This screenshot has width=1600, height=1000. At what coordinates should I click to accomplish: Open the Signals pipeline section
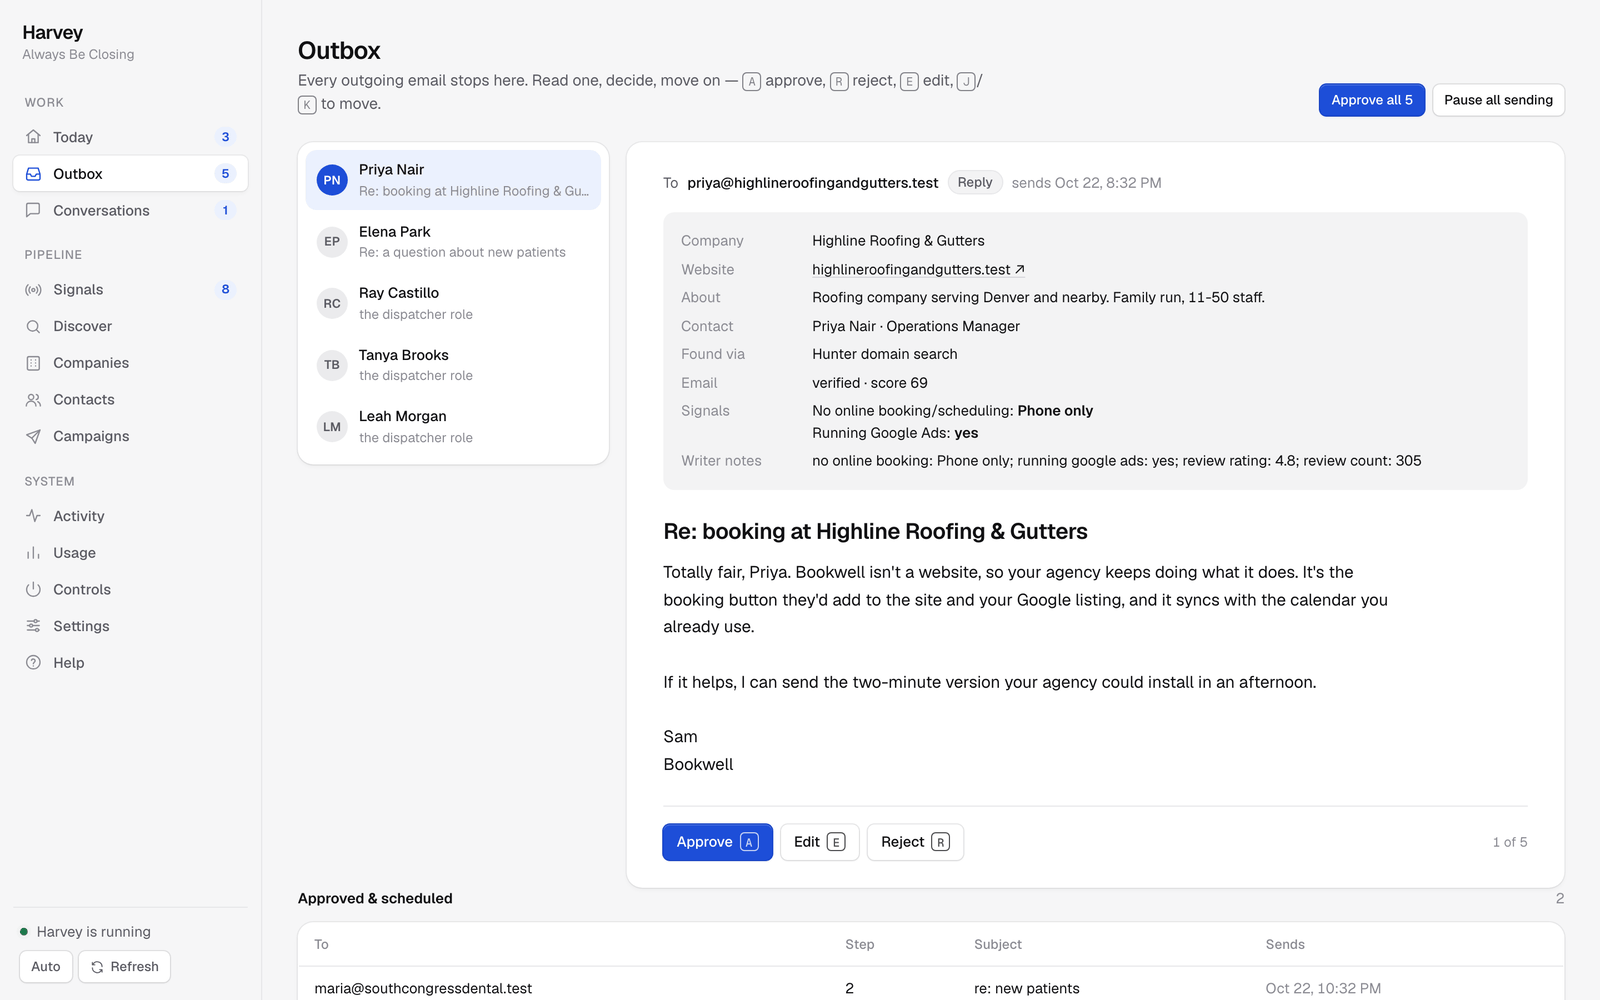tap(130, 290)
